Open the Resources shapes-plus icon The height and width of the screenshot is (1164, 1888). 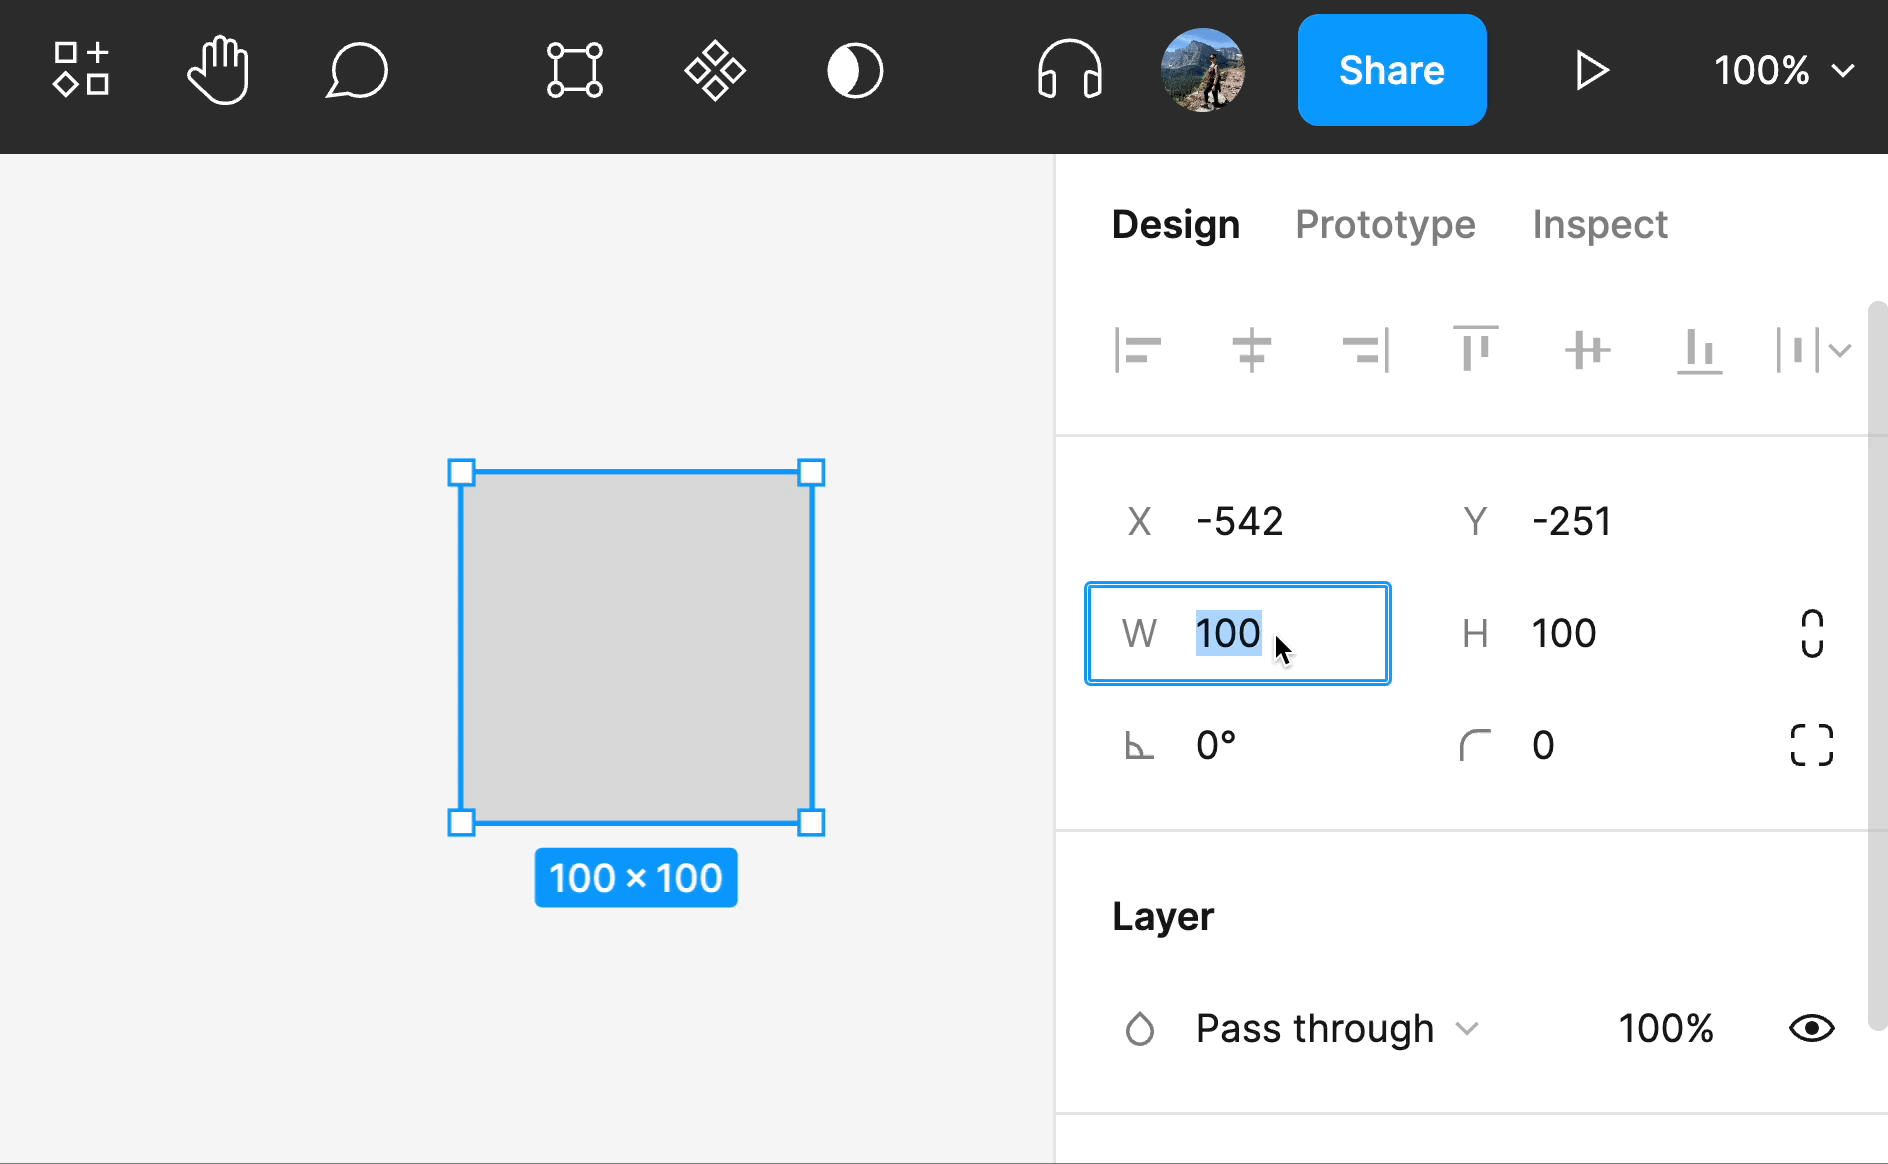pos(81,70)
